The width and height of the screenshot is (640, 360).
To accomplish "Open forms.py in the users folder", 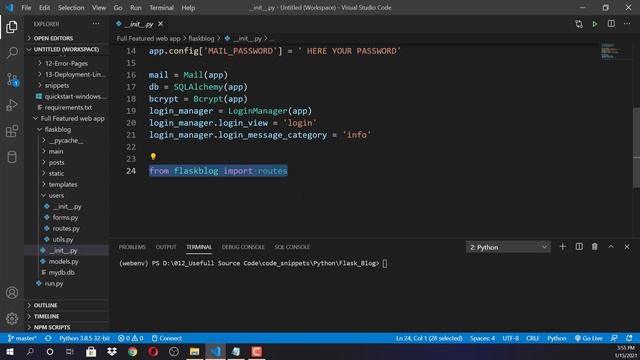I will click(67, 218).
